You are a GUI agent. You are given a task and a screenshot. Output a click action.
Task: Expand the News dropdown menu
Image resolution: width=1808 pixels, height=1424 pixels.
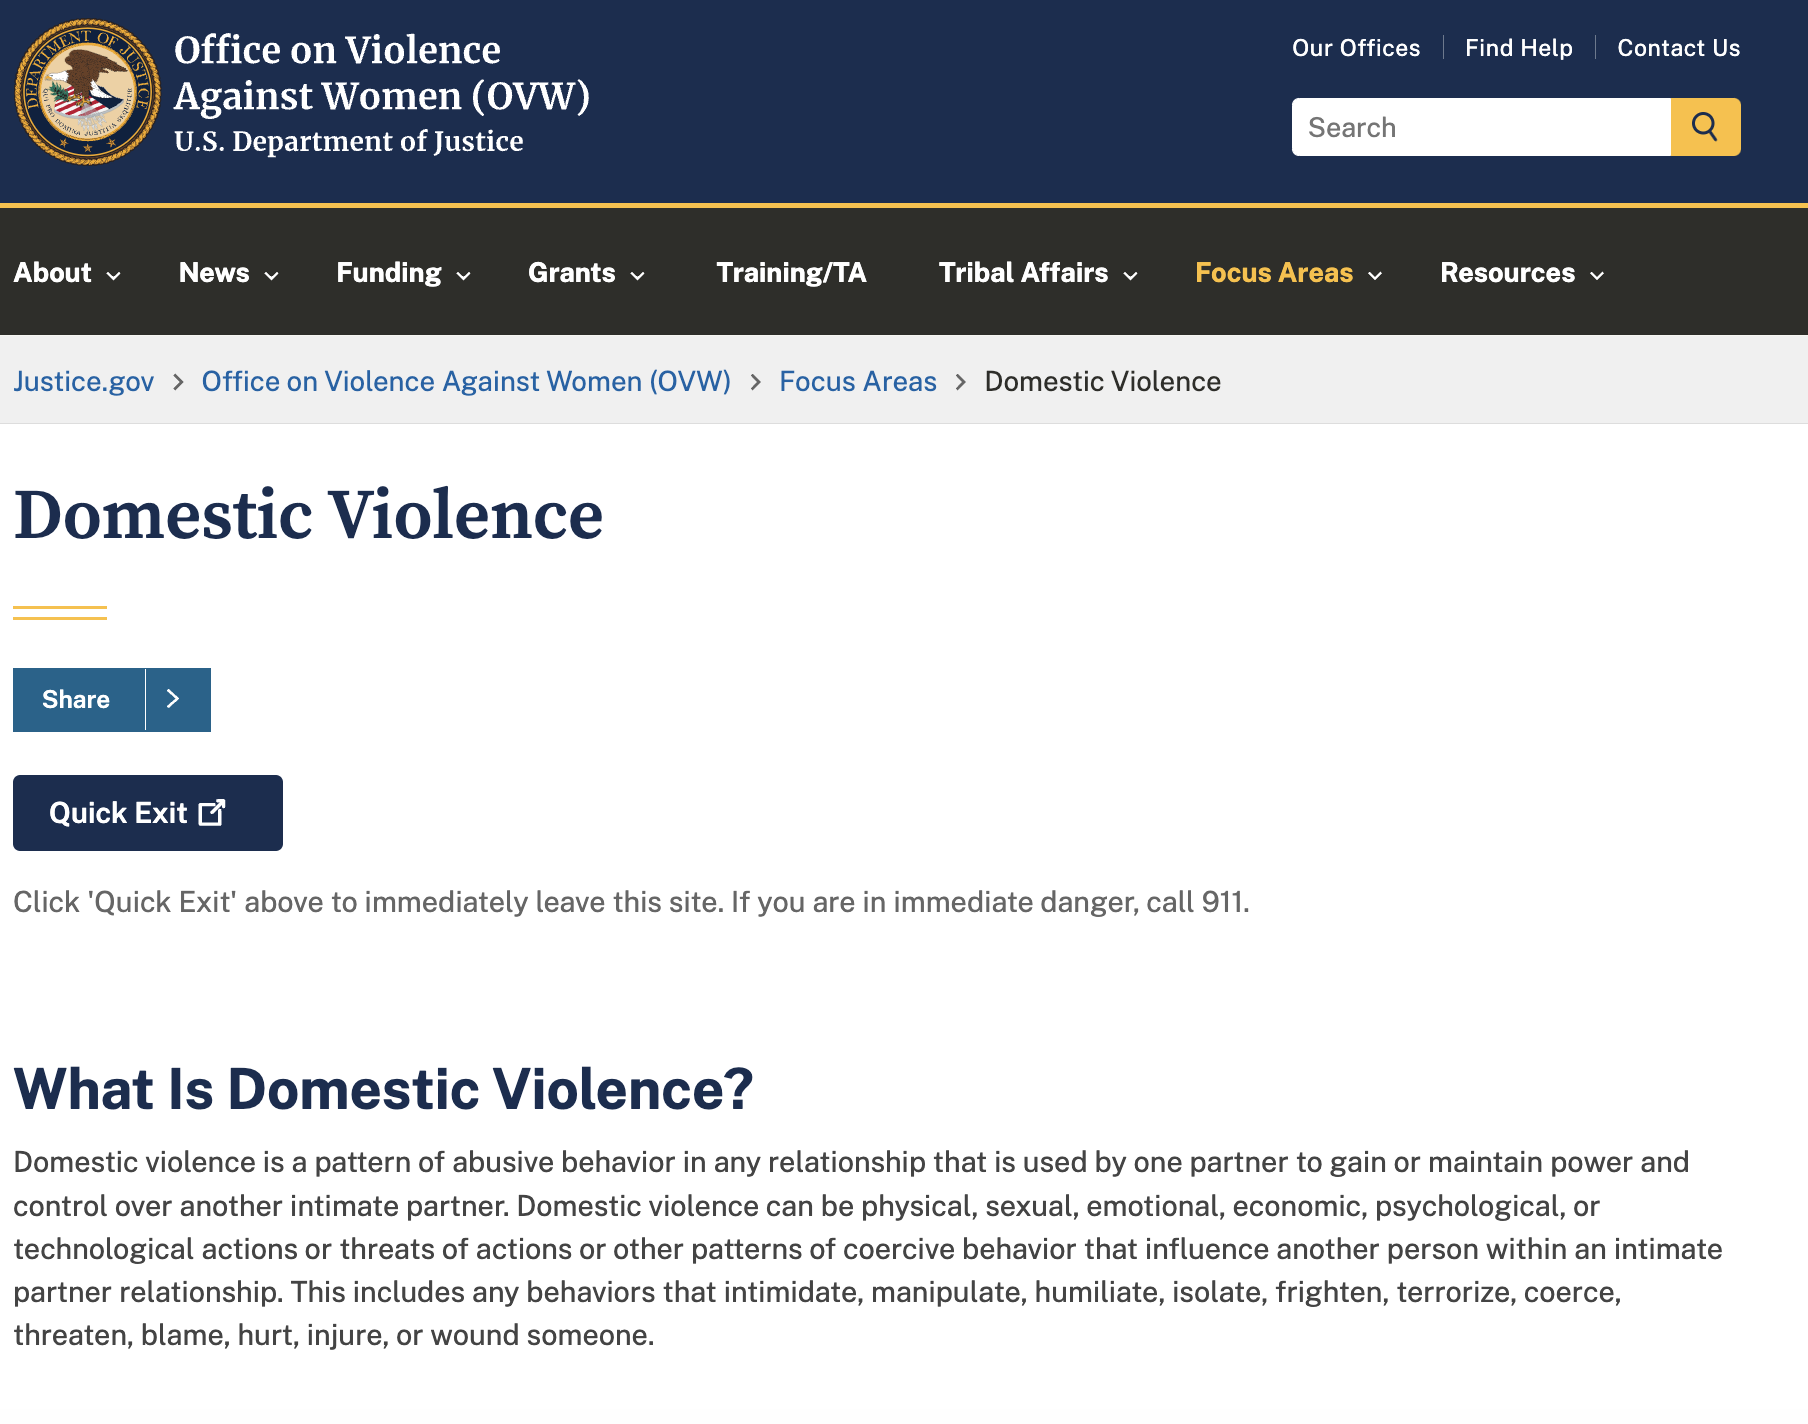(228, 273)
